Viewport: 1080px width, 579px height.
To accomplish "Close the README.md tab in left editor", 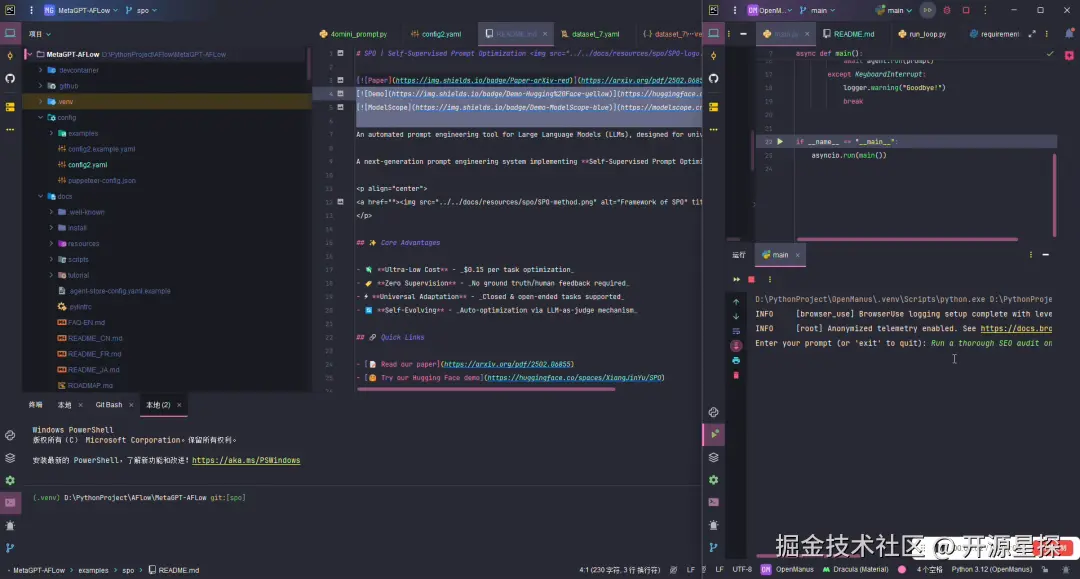I will click(x=545, y=34).
